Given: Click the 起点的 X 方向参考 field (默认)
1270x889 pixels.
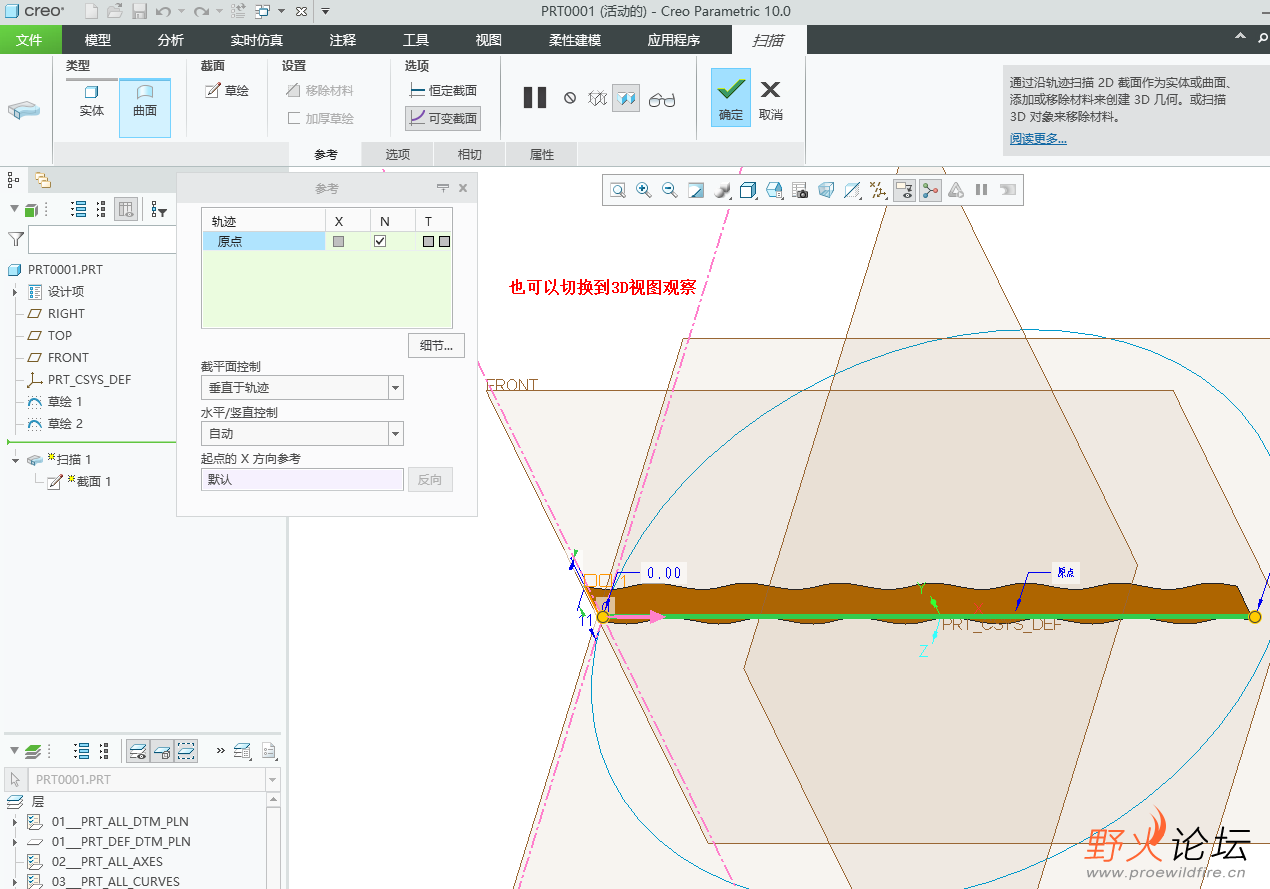Looking at the screenshot, I should (302, 479).
